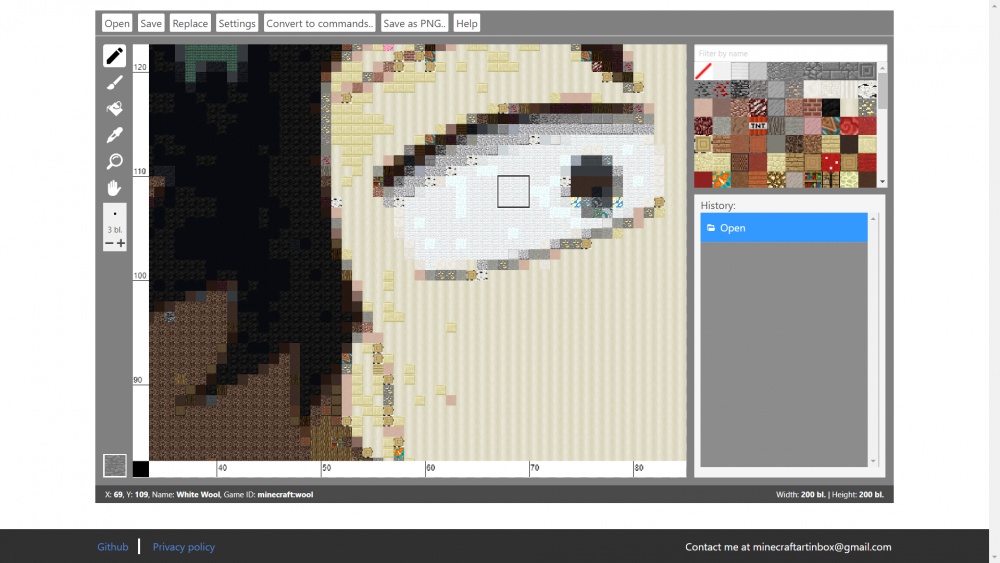Click History panel scroll down arrow

(x=873, y=461)
